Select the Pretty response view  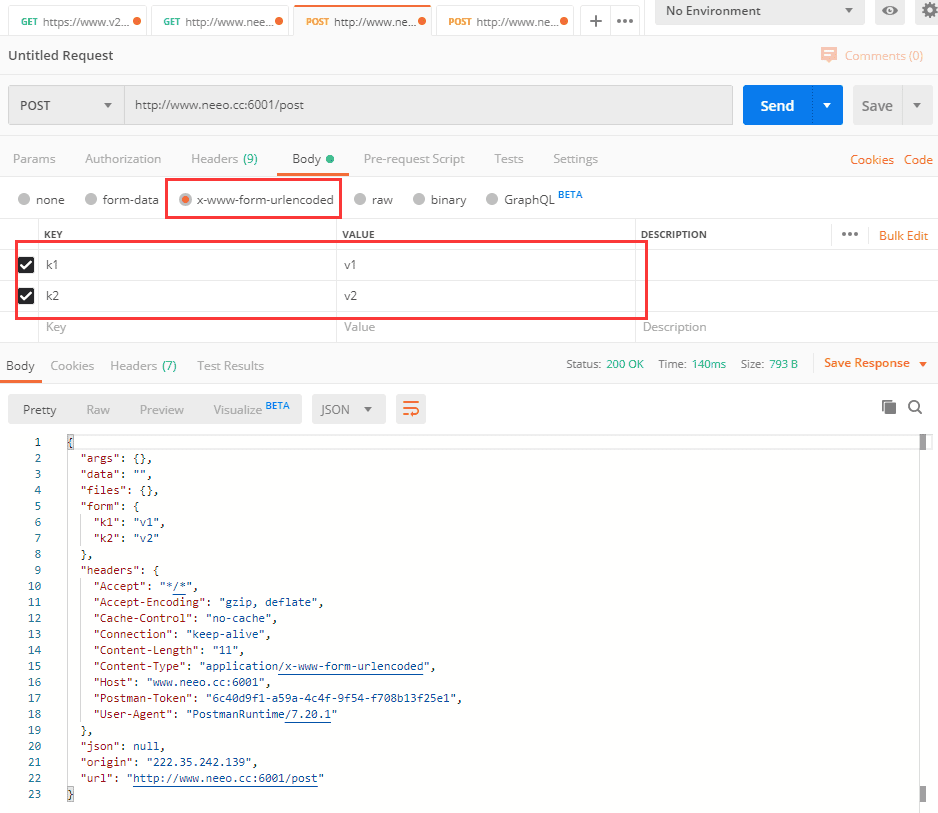click(x=39, y=409)
